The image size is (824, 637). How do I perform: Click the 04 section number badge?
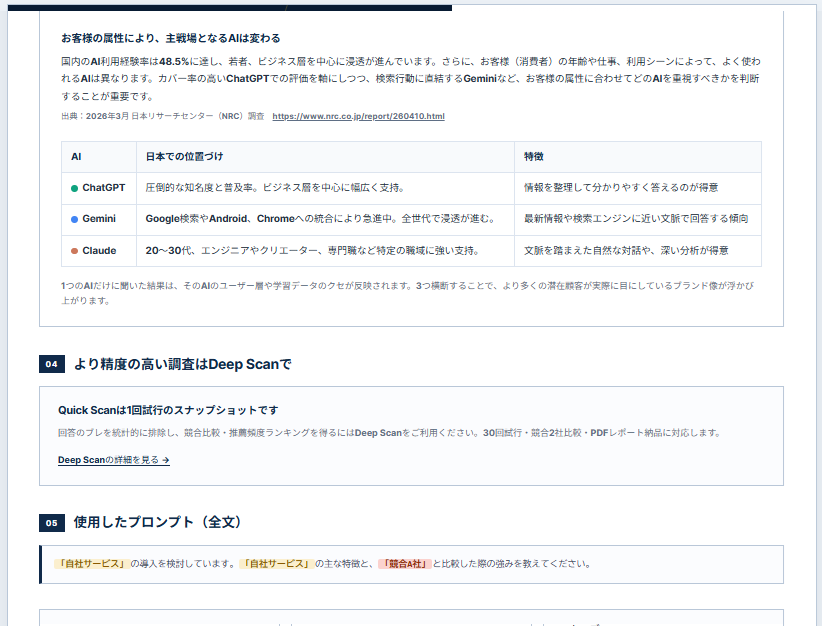(x=52, y=364)
